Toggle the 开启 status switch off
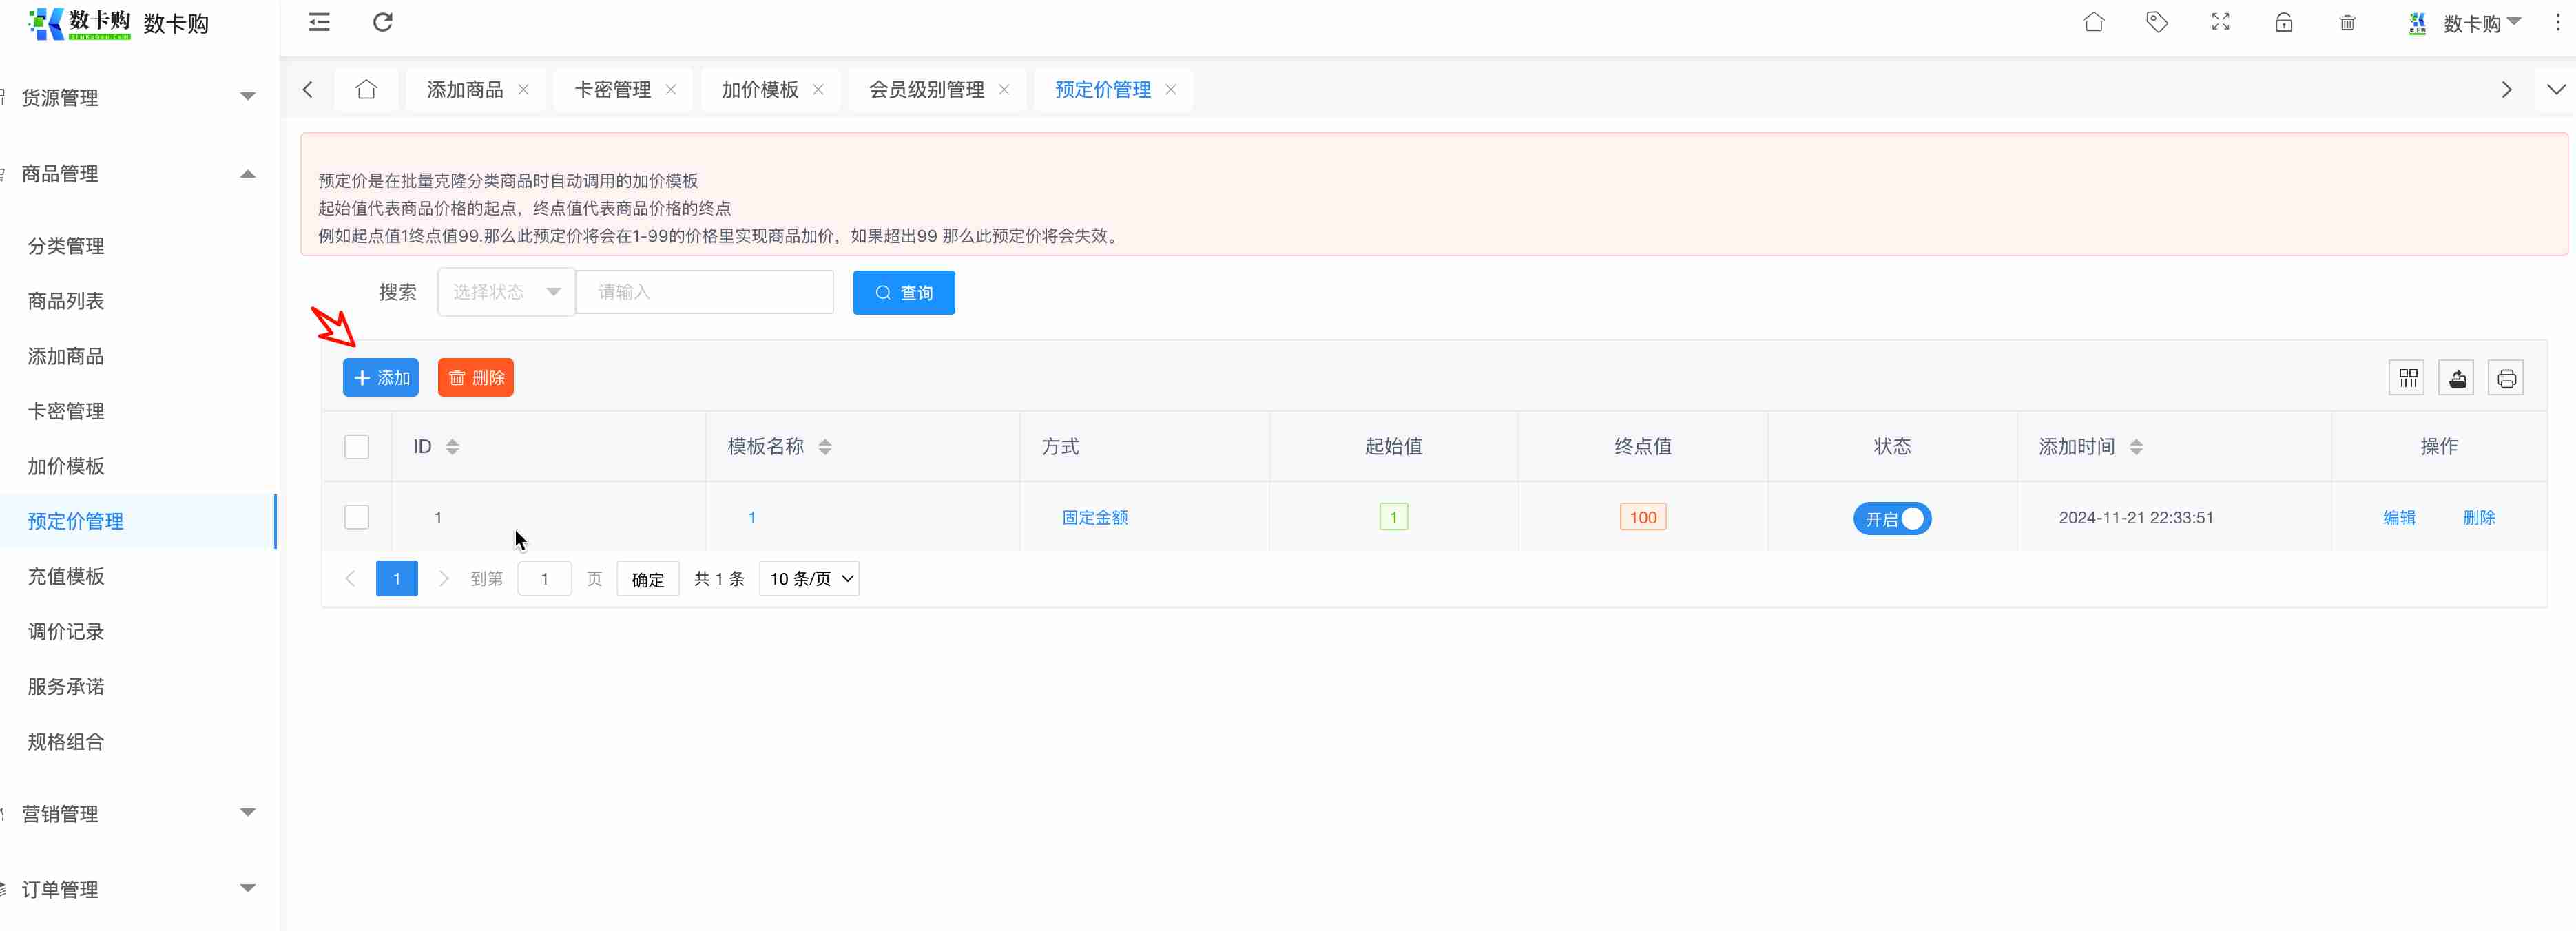The width and height of the screenshot is (2576, 931). [1892, 519]
